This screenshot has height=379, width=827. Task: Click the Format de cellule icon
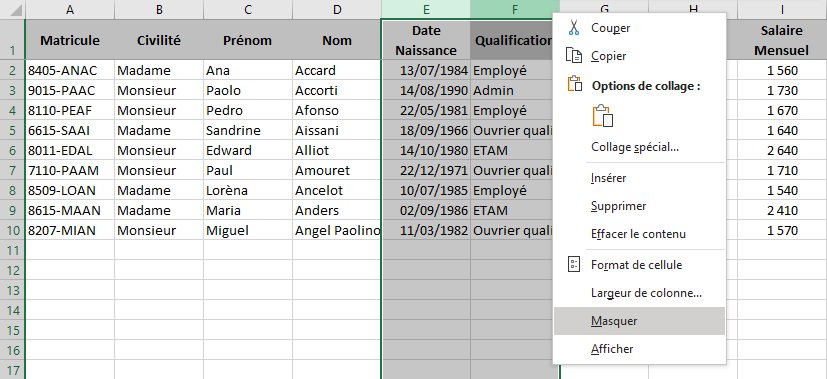(x=574, y=265)
